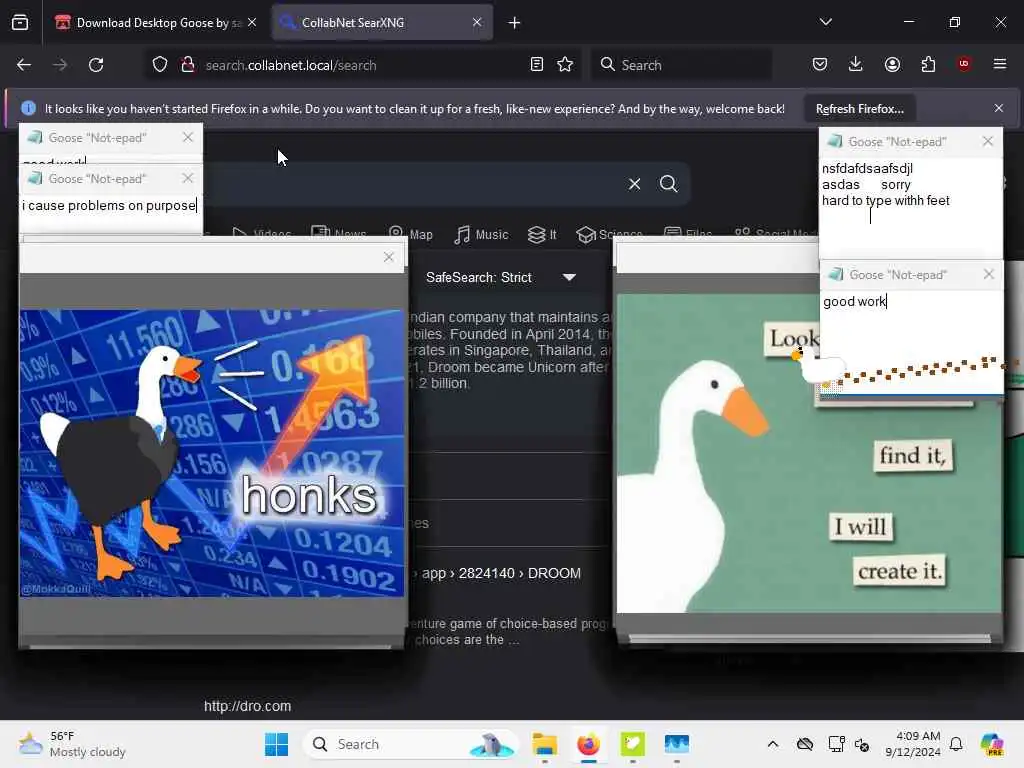
Task: Click the honks goose meme image
Action: (212, 453)
